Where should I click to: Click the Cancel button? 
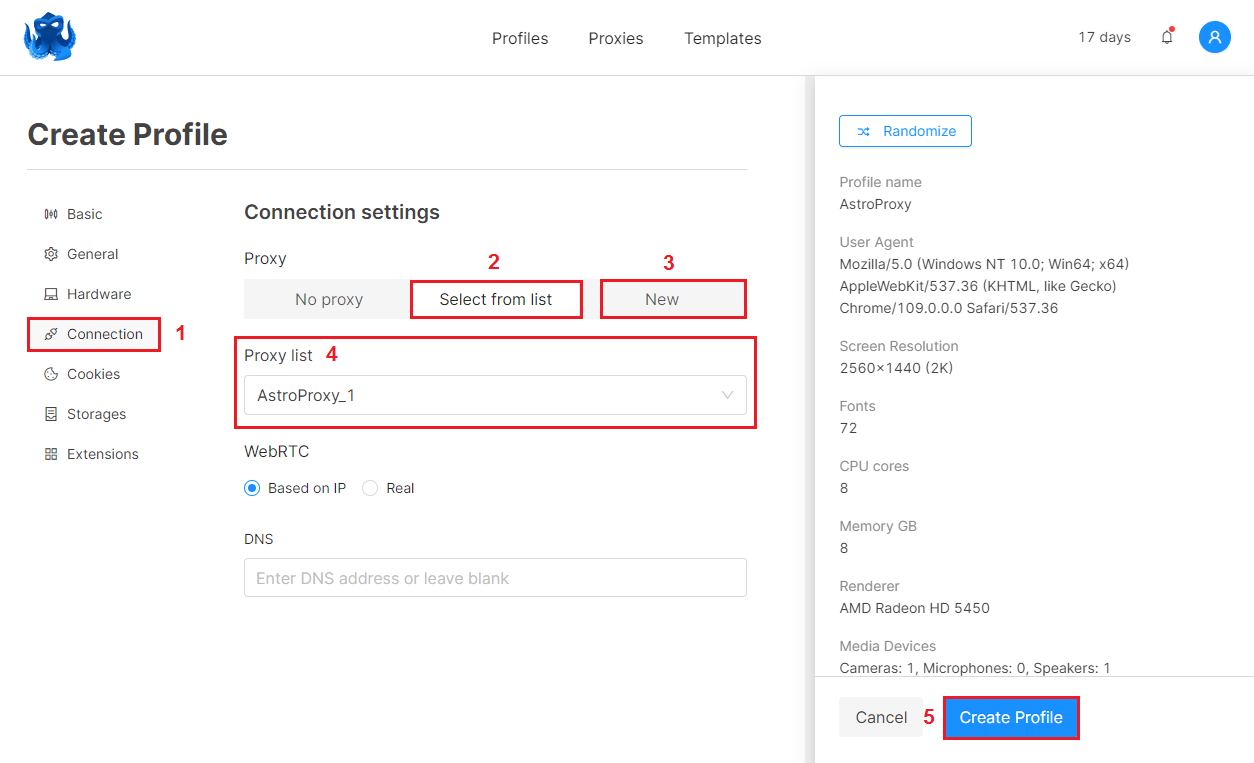(881, 717)
